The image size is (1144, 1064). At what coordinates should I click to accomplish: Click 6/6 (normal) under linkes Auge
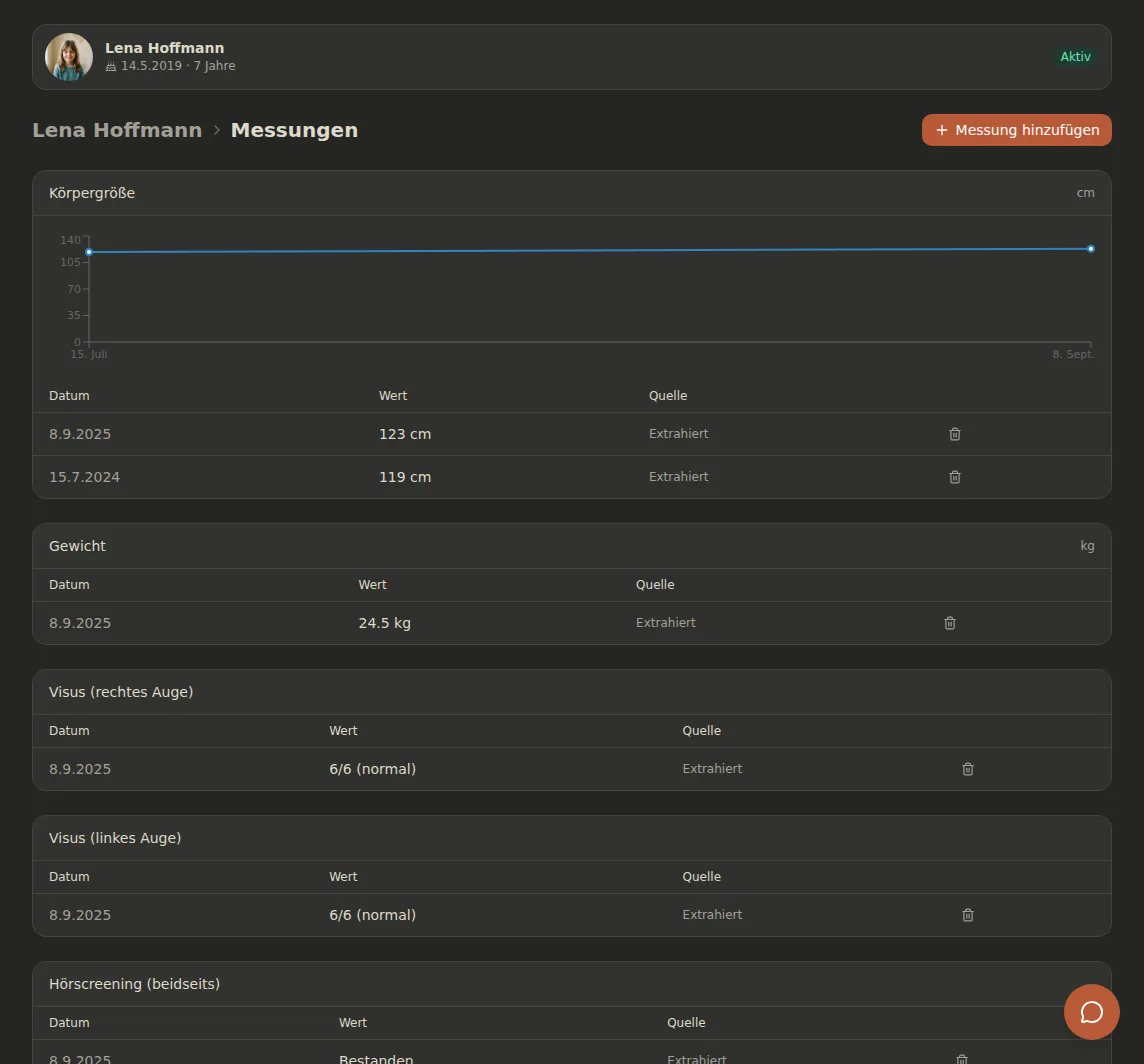pos(372,915)
